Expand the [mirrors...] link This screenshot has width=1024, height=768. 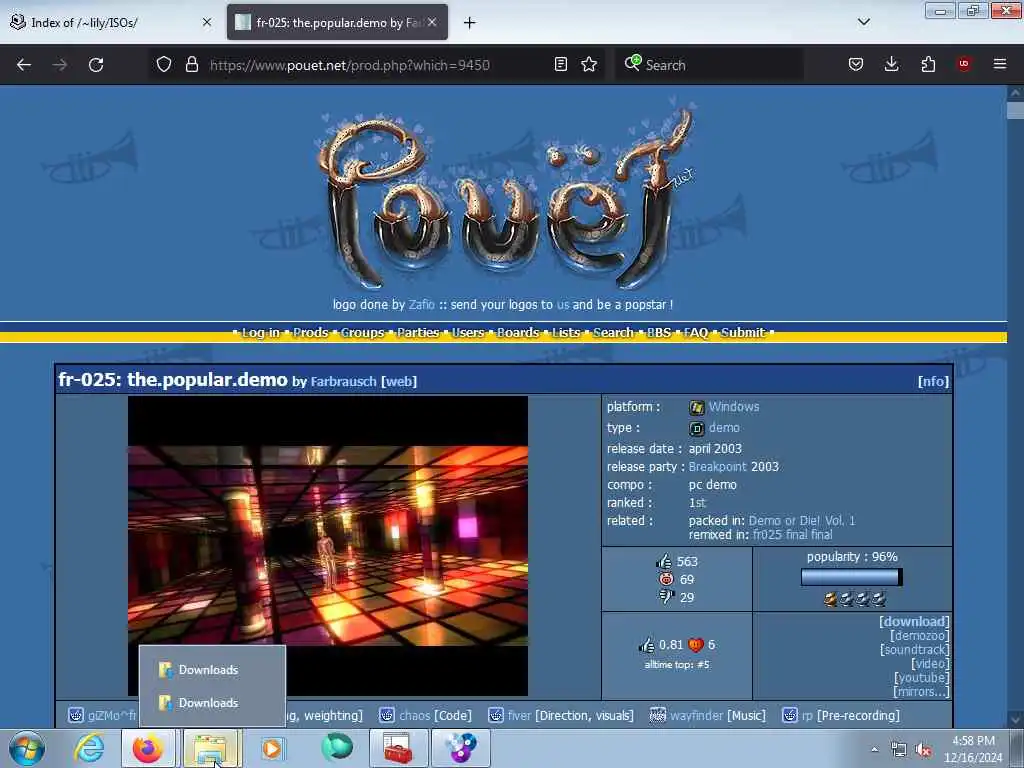(921, 692)
